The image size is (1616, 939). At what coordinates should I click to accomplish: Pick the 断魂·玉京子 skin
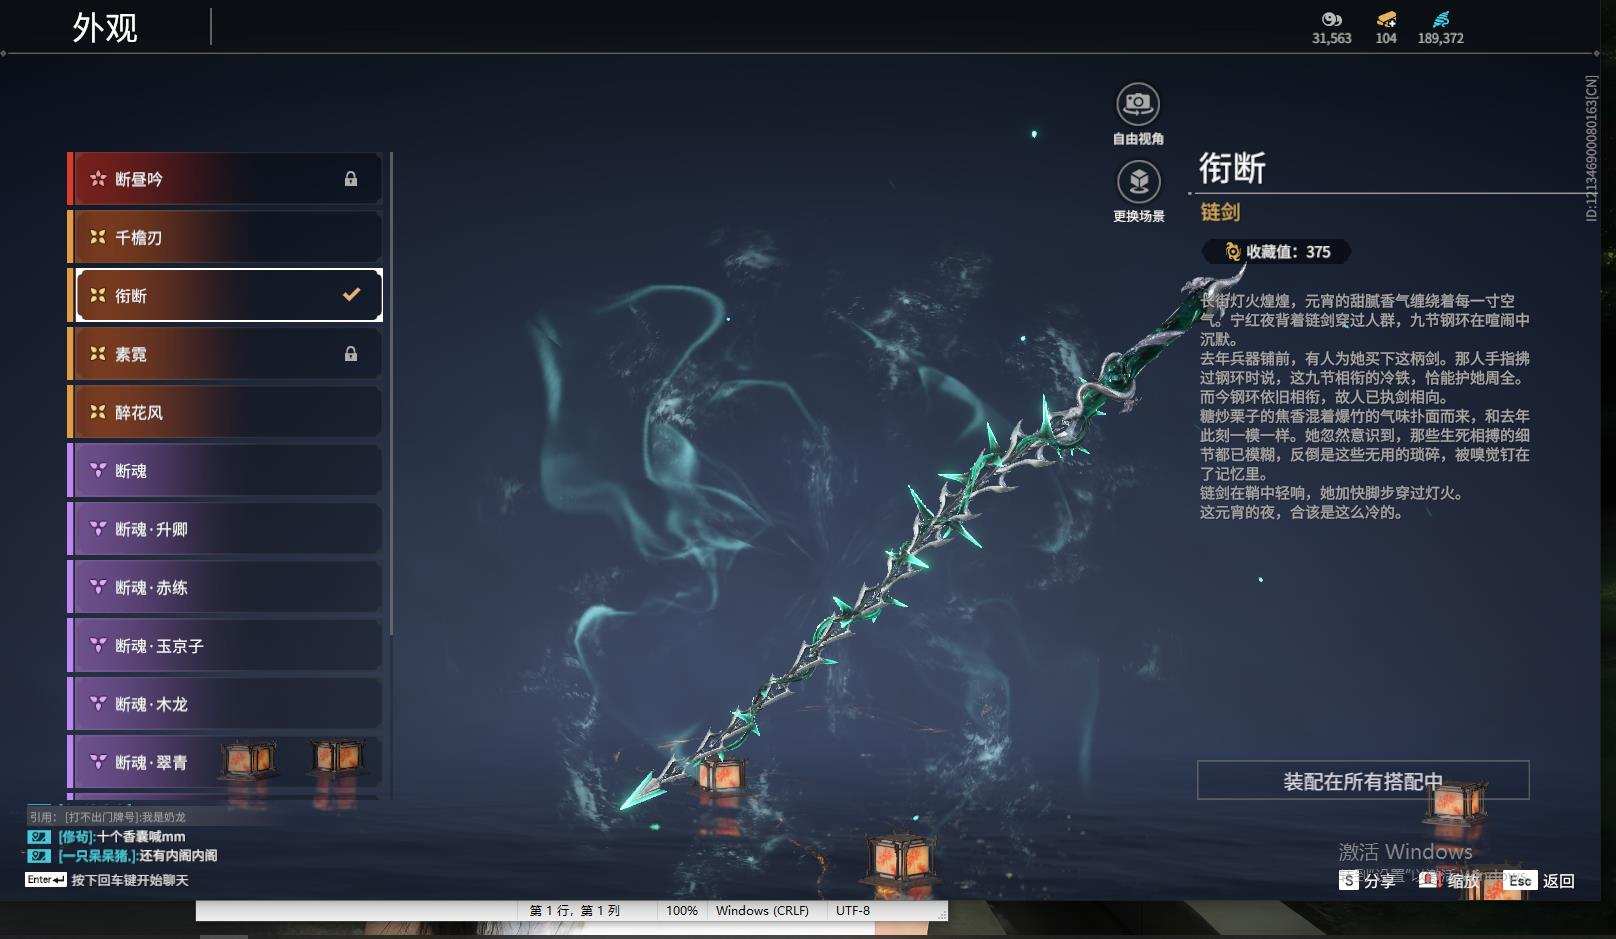tap(225, 646)
